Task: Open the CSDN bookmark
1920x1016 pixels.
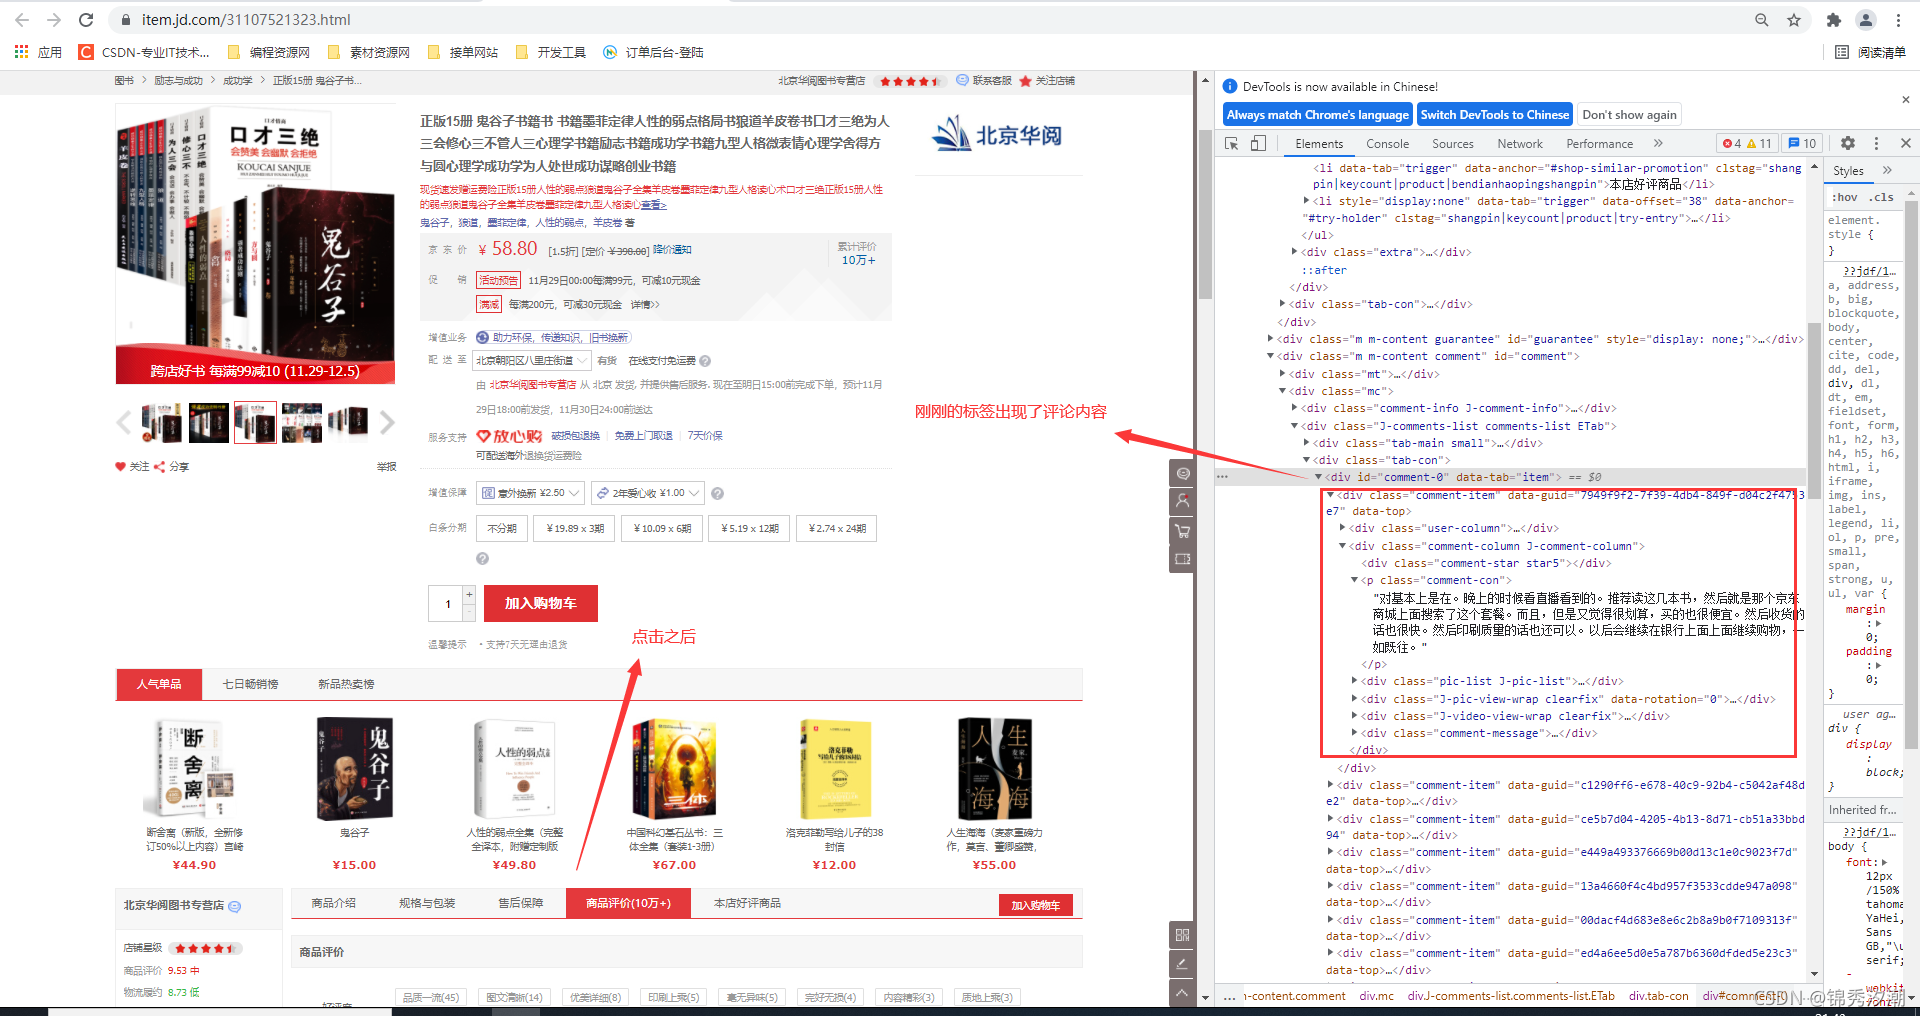Action: pos(144,52)
